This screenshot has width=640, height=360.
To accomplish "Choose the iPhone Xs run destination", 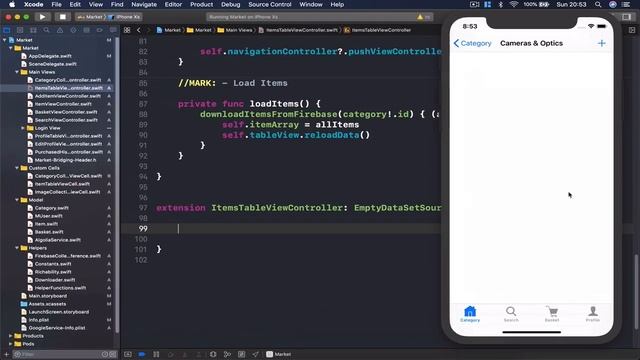I will (x=125, y=17).
